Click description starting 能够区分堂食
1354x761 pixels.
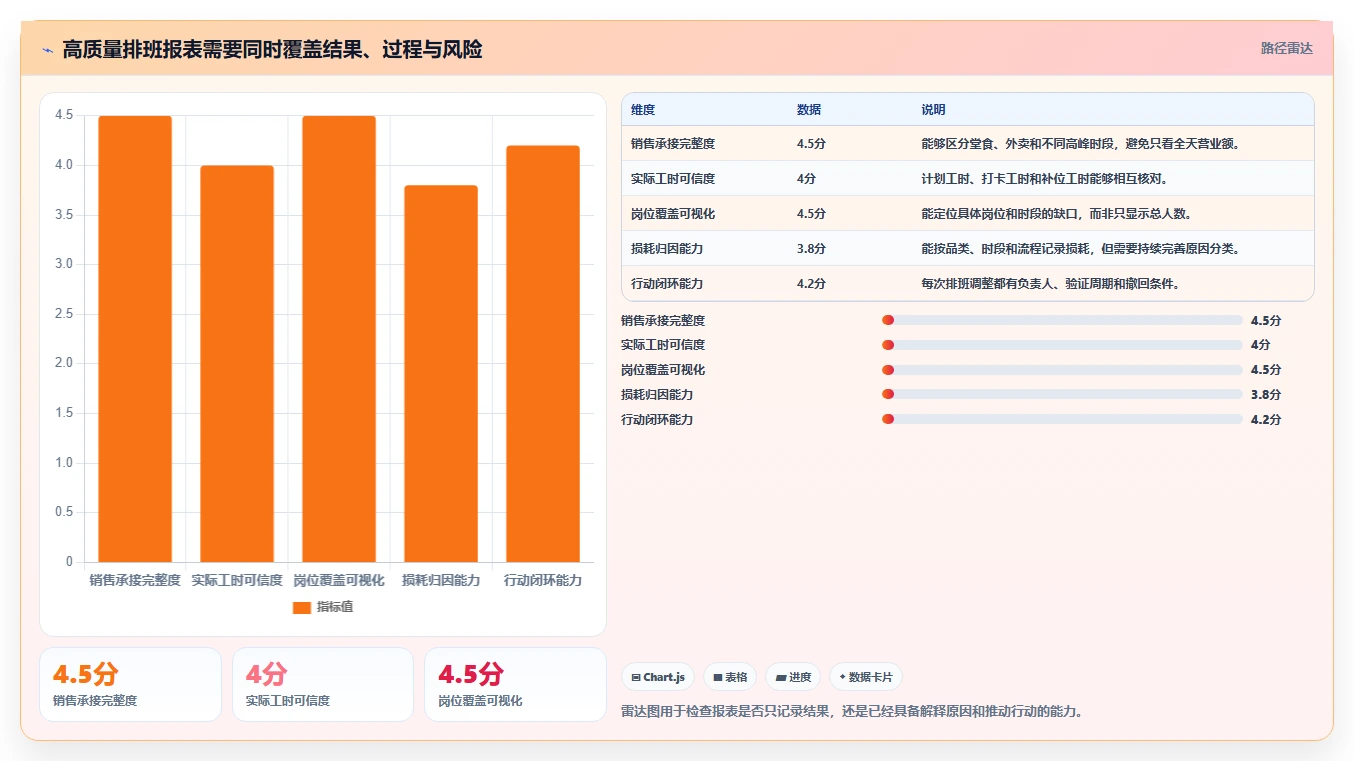coord(1081,144)
